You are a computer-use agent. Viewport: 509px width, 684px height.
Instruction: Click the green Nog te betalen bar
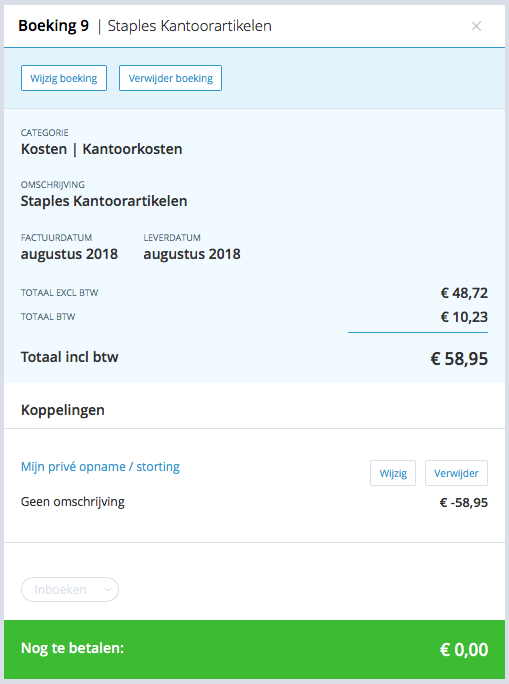[x=254, y=649]
